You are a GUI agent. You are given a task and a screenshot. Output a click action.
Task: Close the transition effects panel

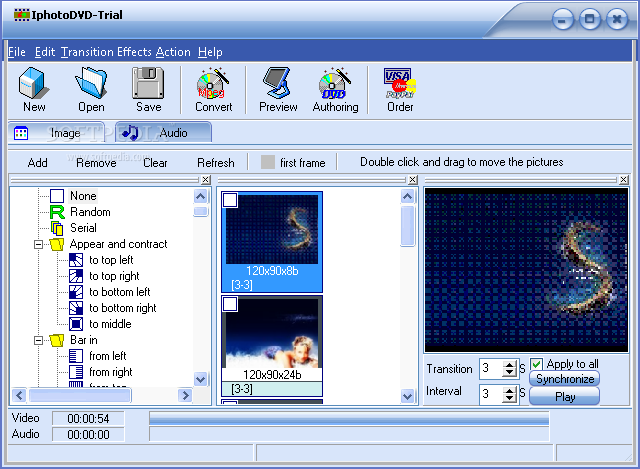pos(206,180)
